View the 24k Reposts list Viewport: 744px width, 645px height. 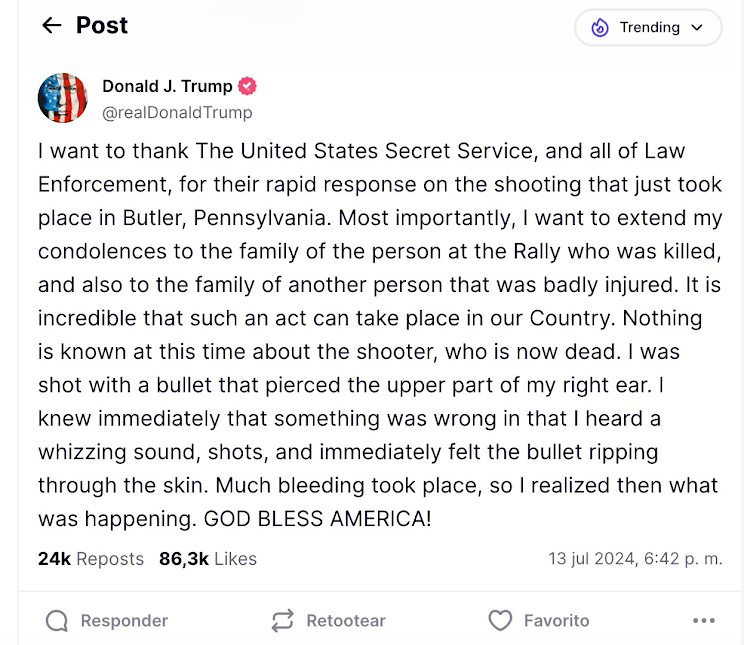click(x=91, y=559)
